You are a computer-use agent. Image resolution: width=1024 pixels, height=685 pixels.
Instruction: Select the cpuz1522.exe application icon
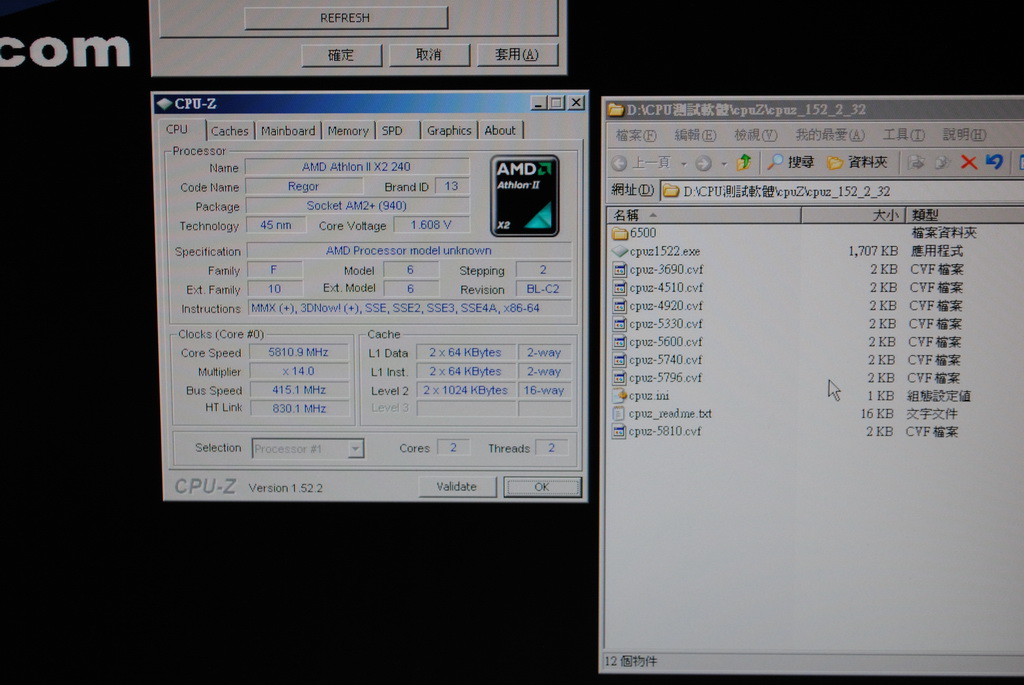(x=620, y=251)
